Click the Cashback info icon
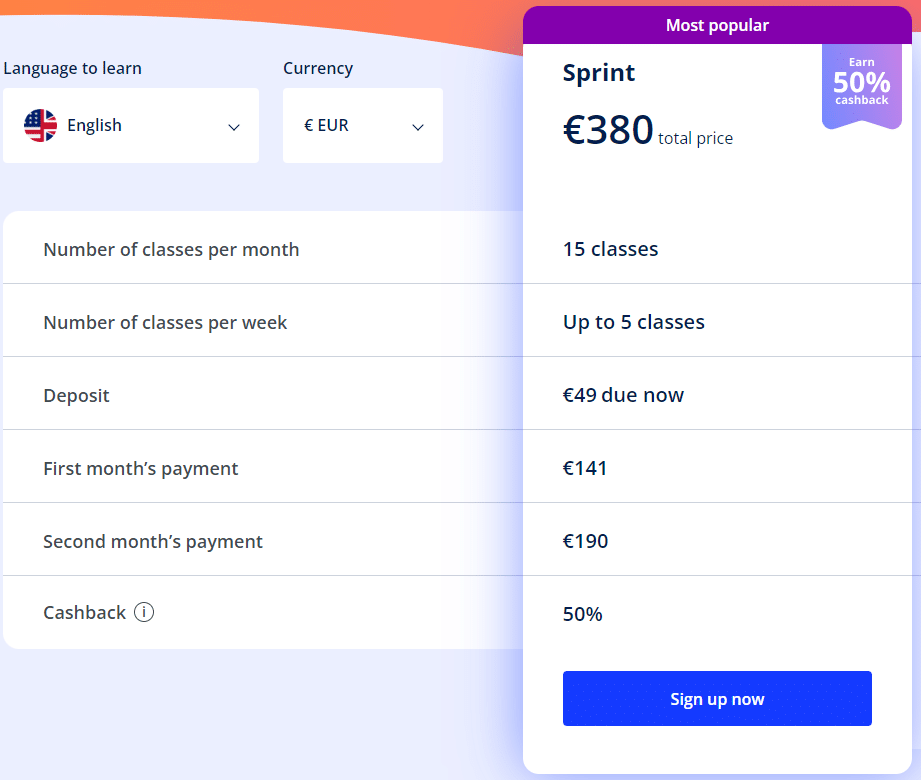921x780 pixels. pyautogui.click(x=144, y=612)
